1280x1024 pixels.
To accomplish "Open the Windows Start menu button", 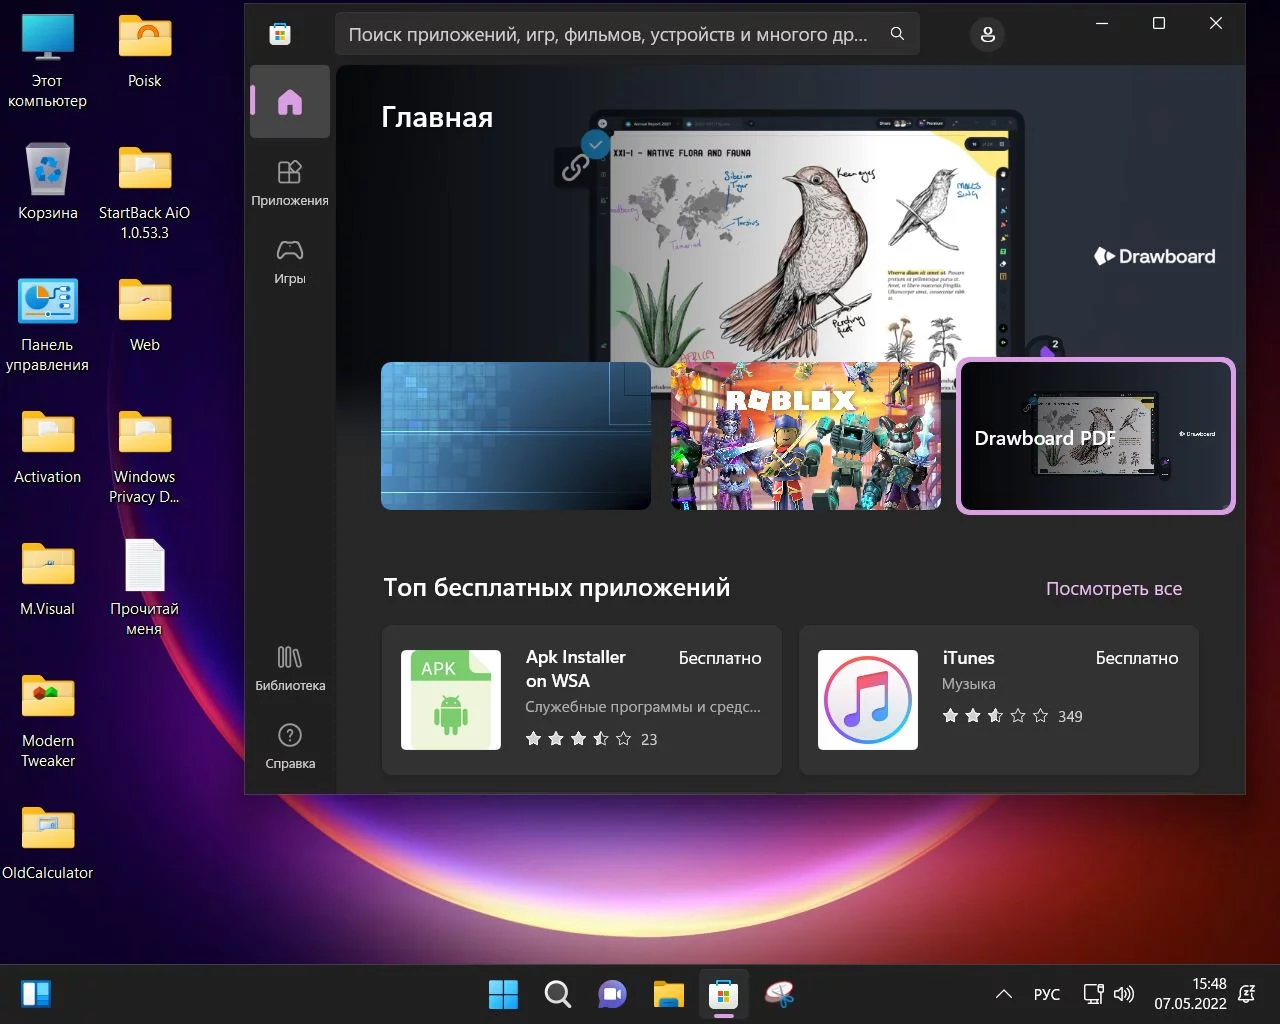I will coord(503,994).
